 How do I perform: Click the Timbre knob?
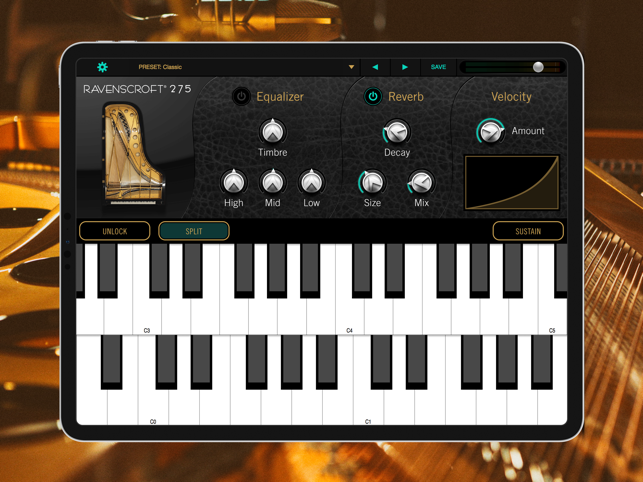(x=272, y=131)
